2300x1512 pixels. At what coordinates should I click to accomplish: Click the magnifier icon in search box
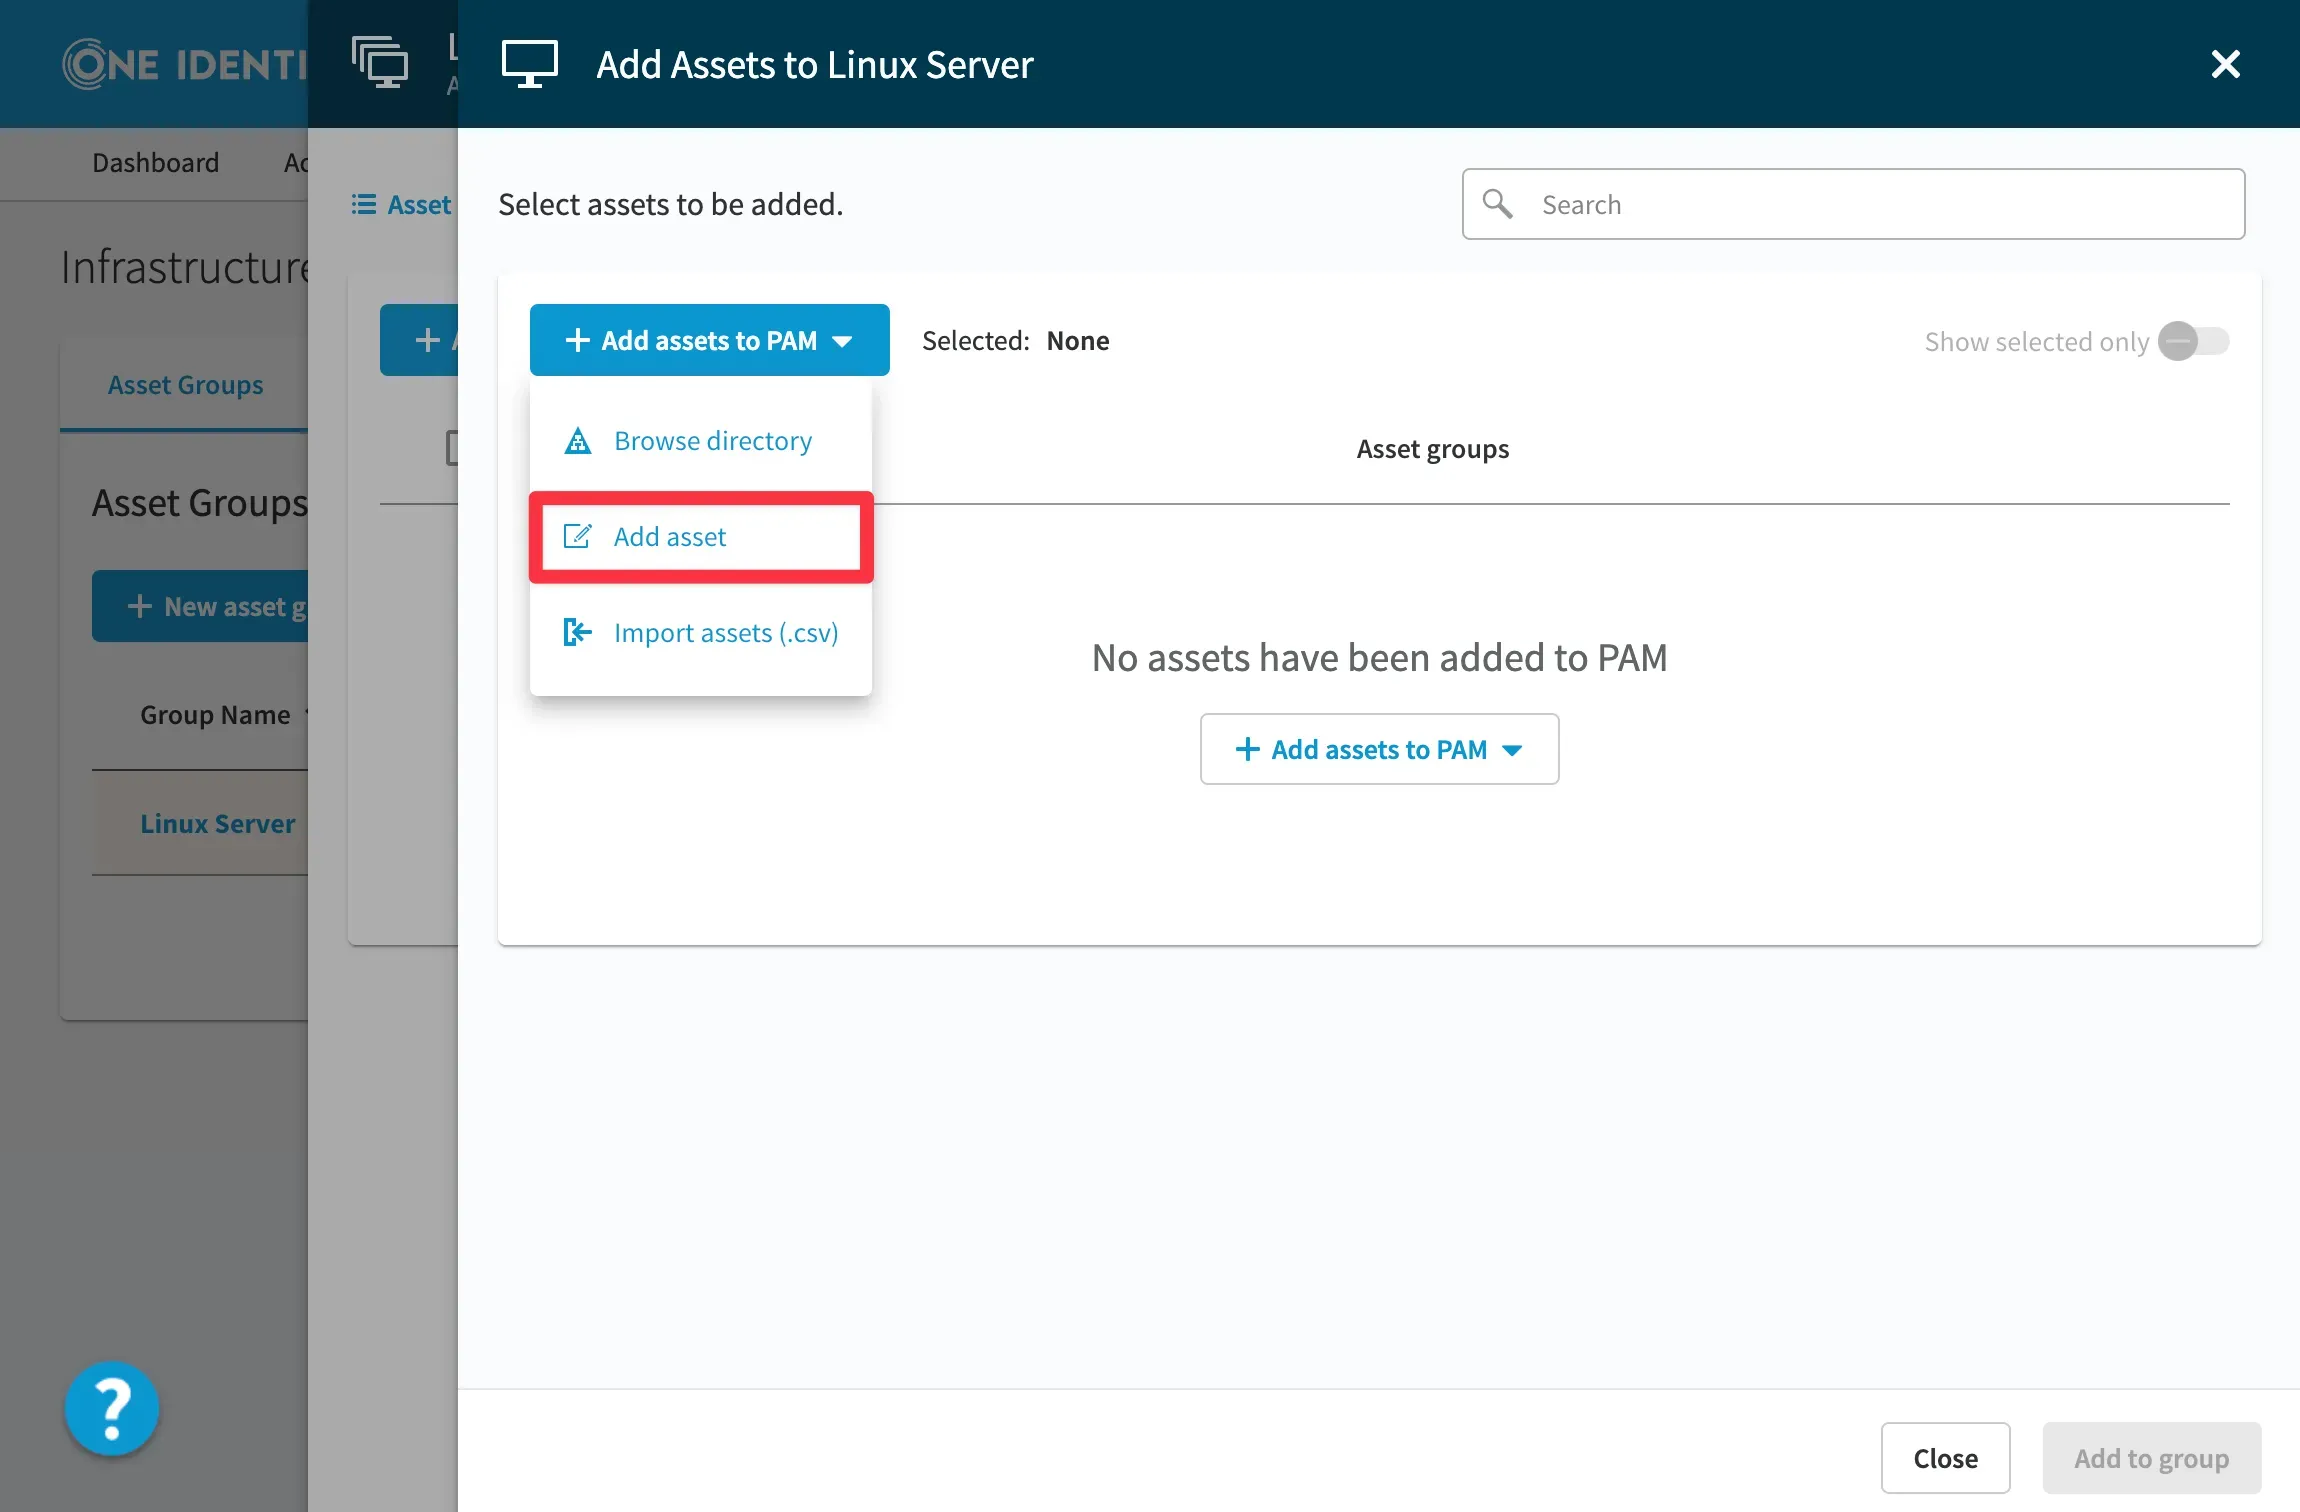tap(1497, 204)
